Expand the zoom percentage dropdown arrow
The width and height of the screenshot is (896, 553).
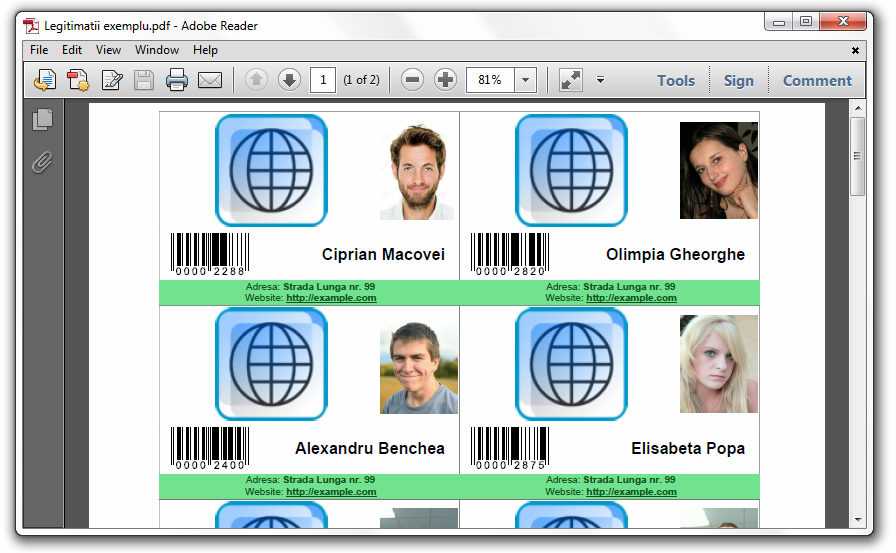pos(526,80)
